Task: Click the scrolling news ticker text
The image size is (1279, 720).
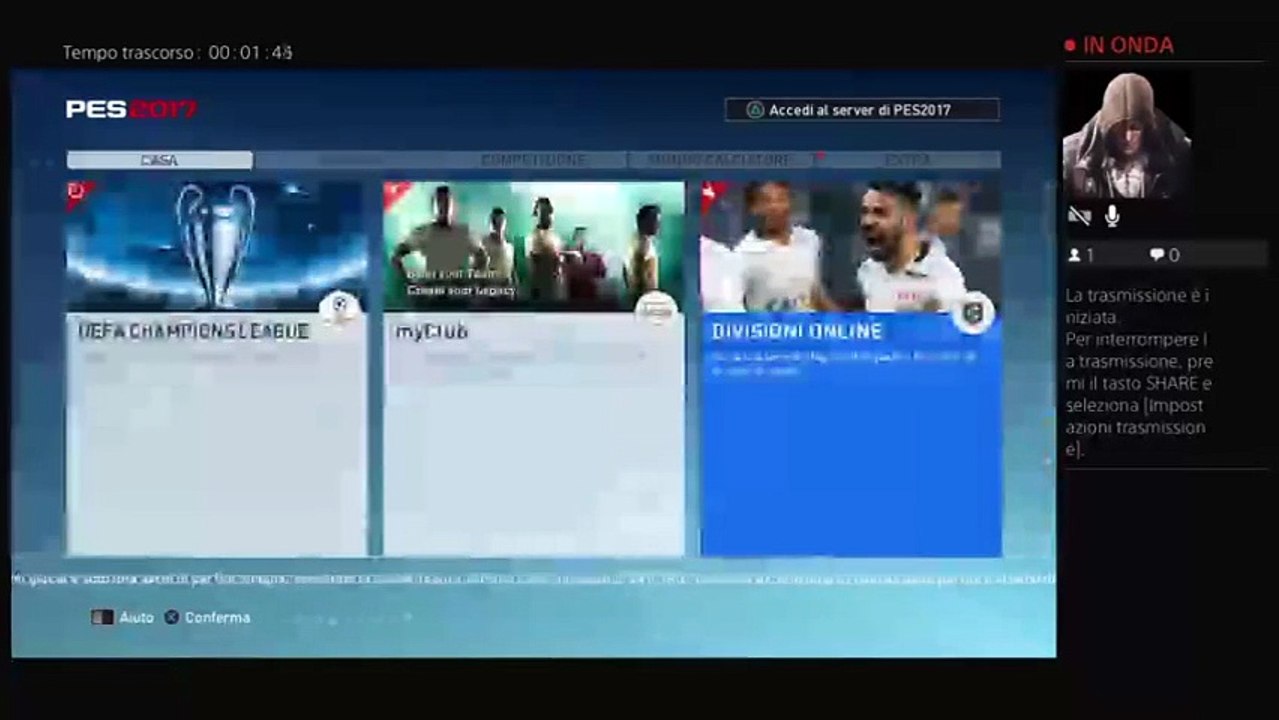Action: tap(533, 579)
